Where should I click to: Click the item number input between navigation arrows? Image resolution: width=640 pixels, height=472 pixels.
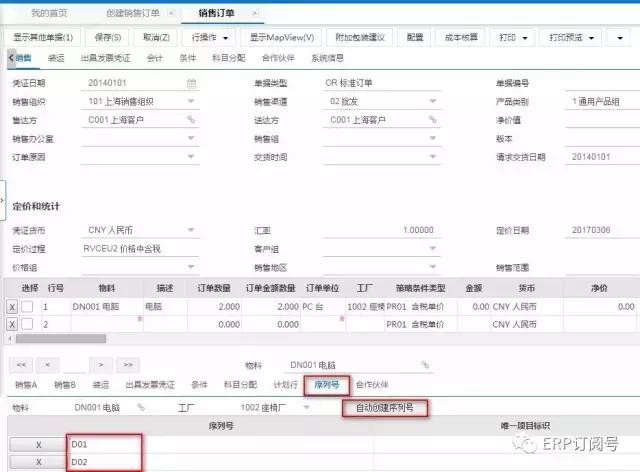pos(74,365)
